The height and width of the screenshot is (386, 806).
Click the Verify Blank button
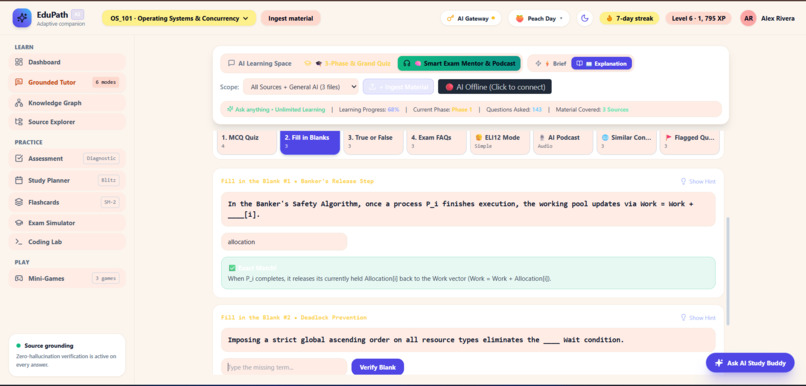[378, 367]
